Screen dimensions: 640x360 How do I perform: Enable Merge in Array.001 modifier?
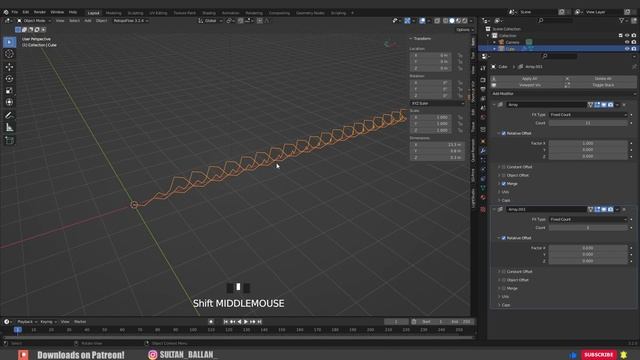pyautogui.click(x=504, y=288)
